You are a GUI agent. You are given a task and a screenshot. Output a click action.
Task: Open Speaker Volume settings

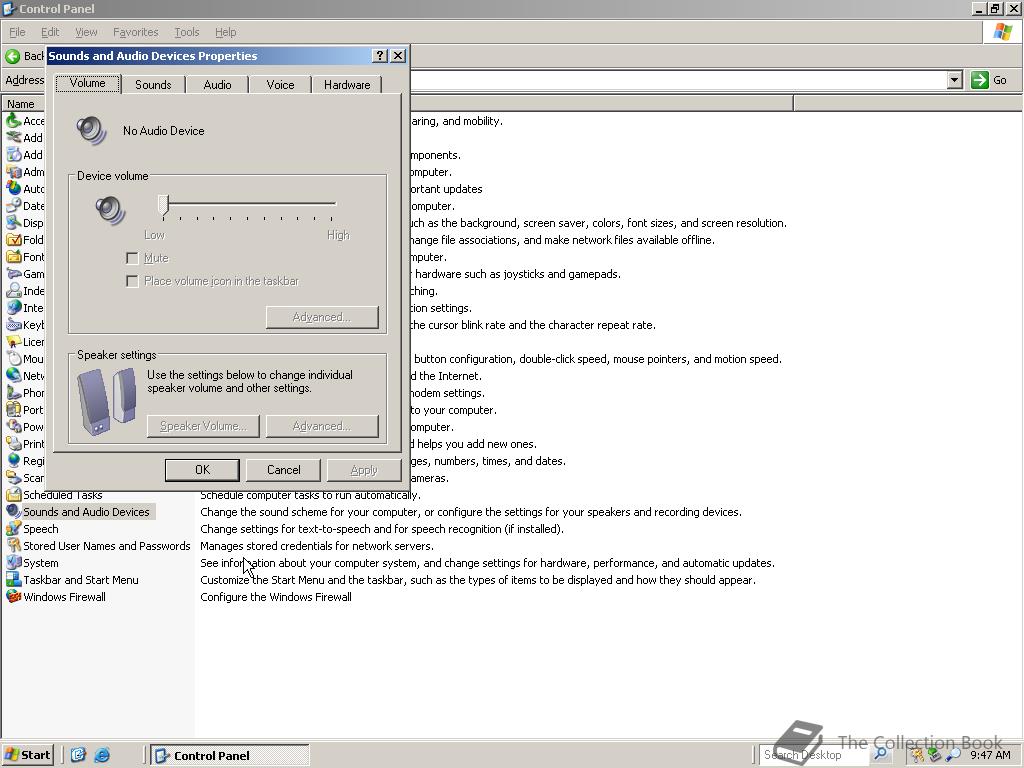(203, 426)
